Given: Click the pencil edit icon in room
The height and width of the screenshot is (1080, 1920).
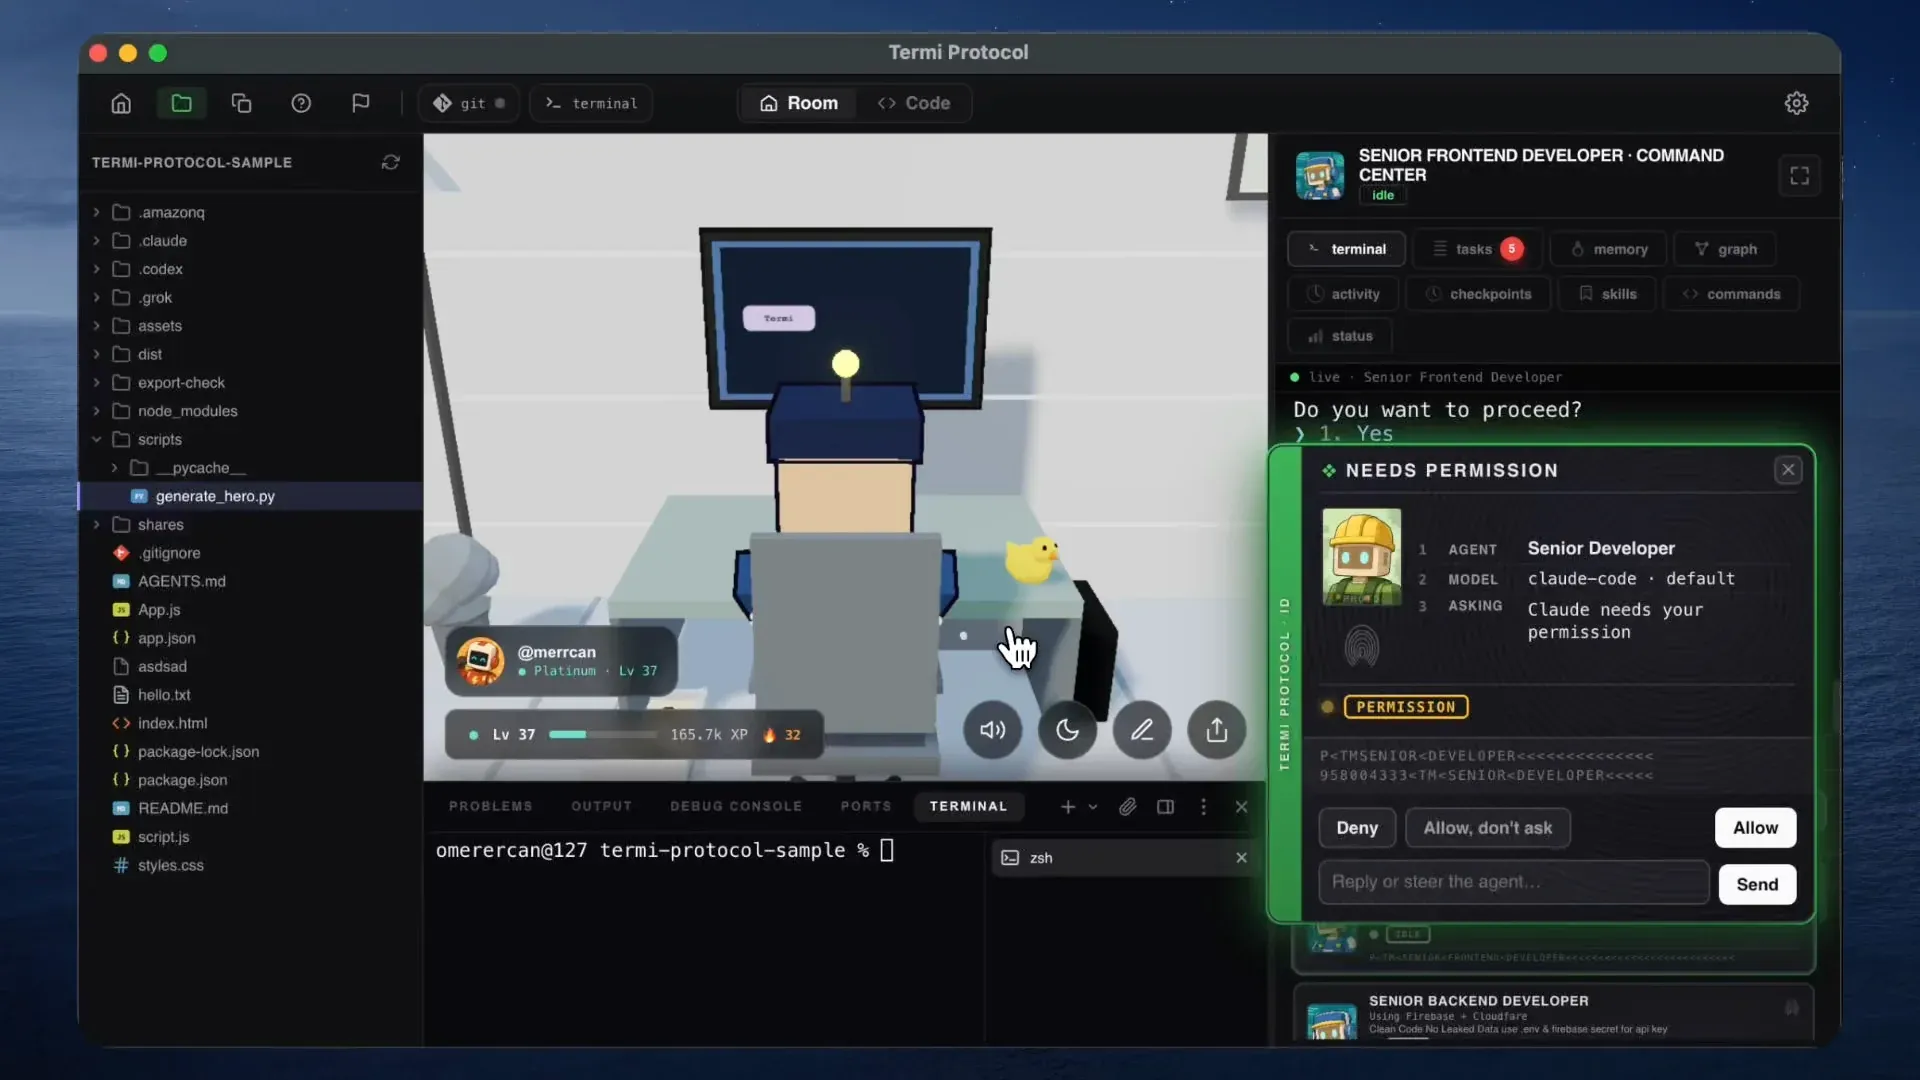Looking at the screenshot, I should tap(1142, 730).
